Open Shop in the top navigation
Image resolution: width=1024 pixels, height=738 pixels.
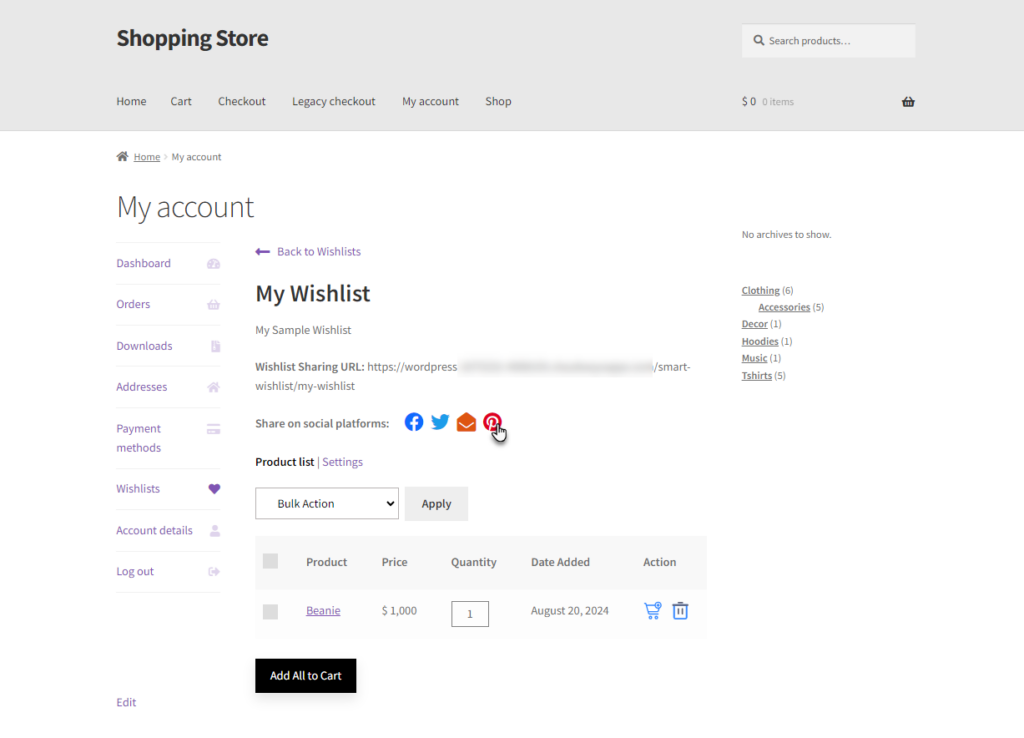click(498, 101)
